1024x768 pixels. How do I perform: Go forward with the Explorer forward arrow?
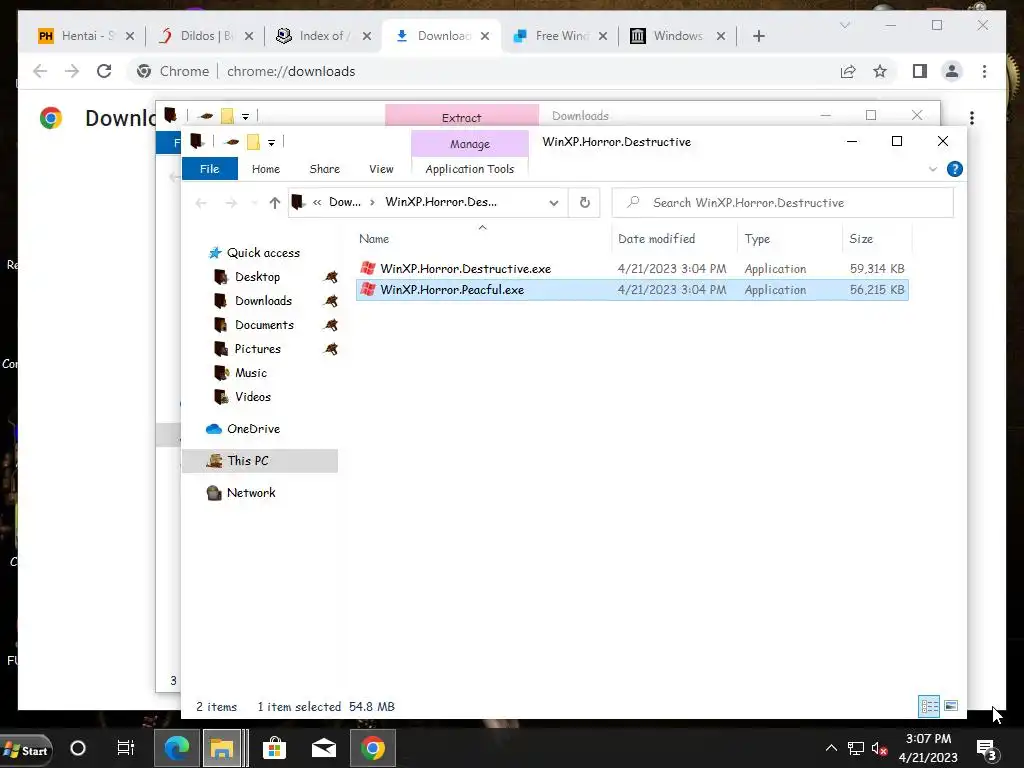pyautogui.click(x=231, y=203)
